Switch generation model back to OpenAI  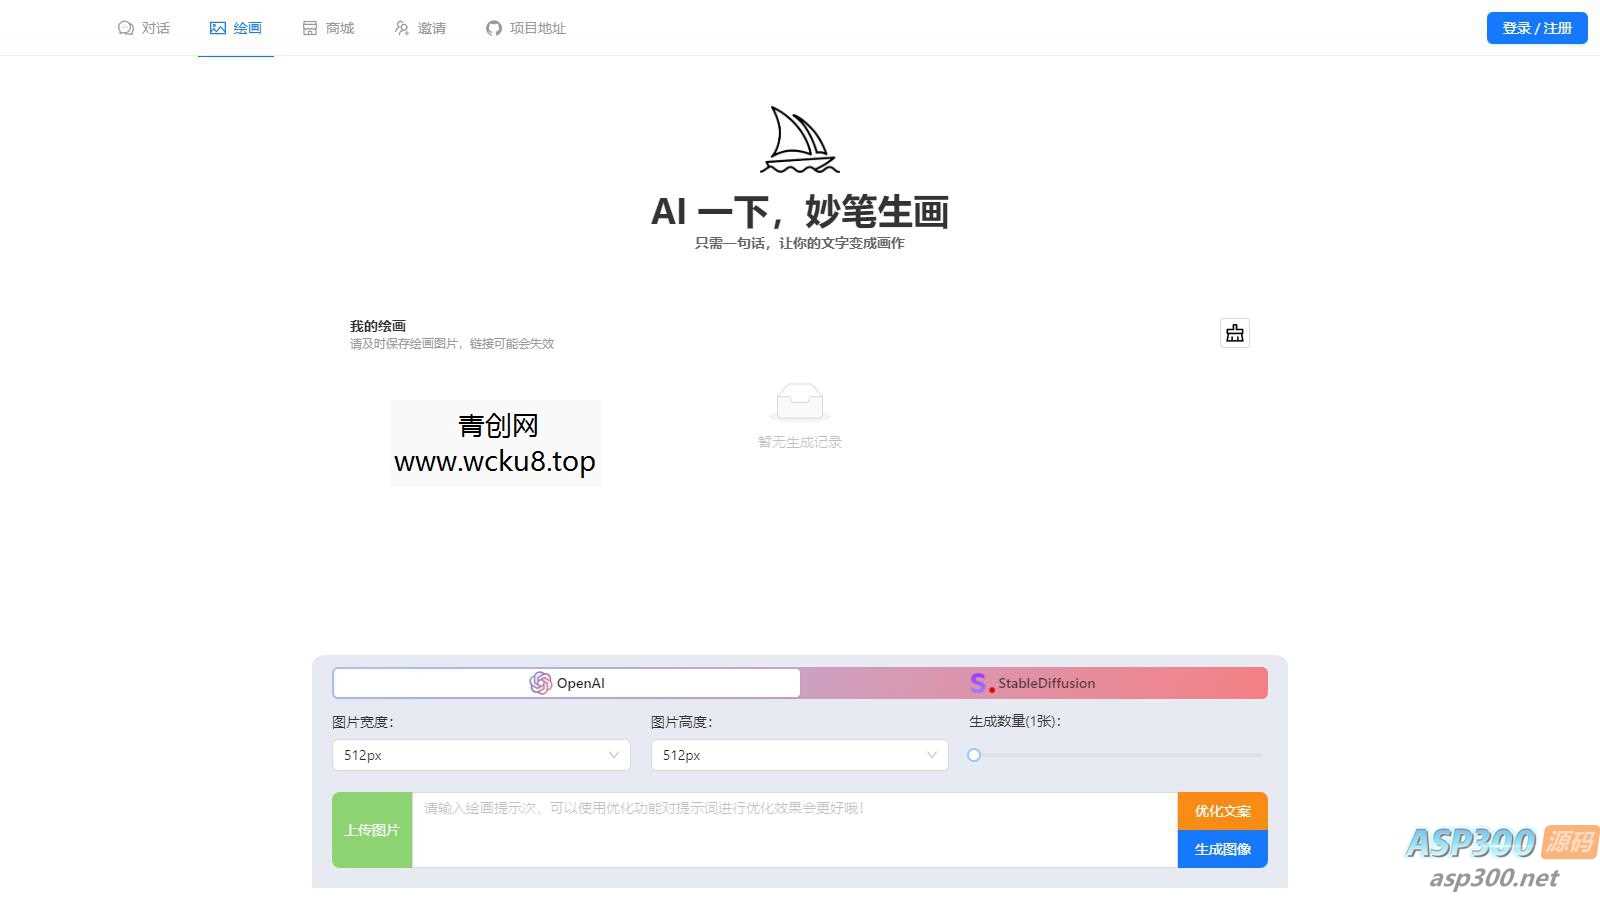pos(565,683)
